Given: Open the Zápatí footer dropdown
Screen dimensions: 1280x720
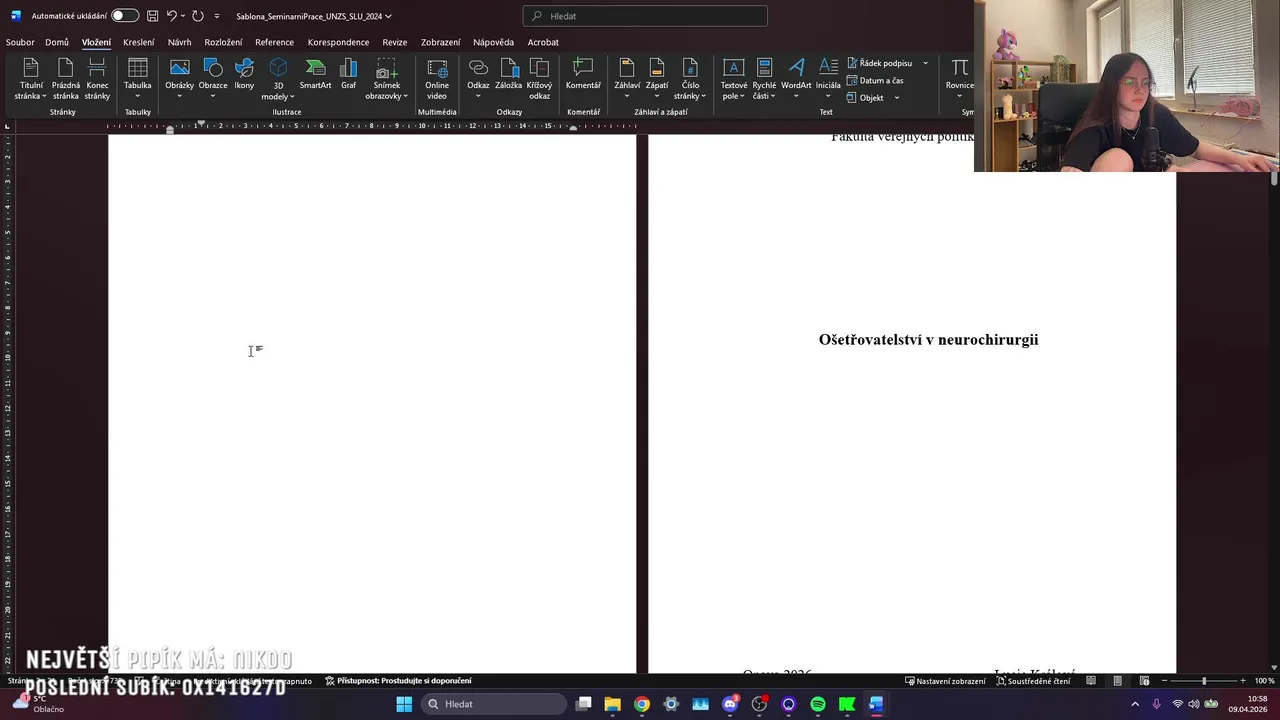Looking at the screenshot, I should click(x=657, y=79).
